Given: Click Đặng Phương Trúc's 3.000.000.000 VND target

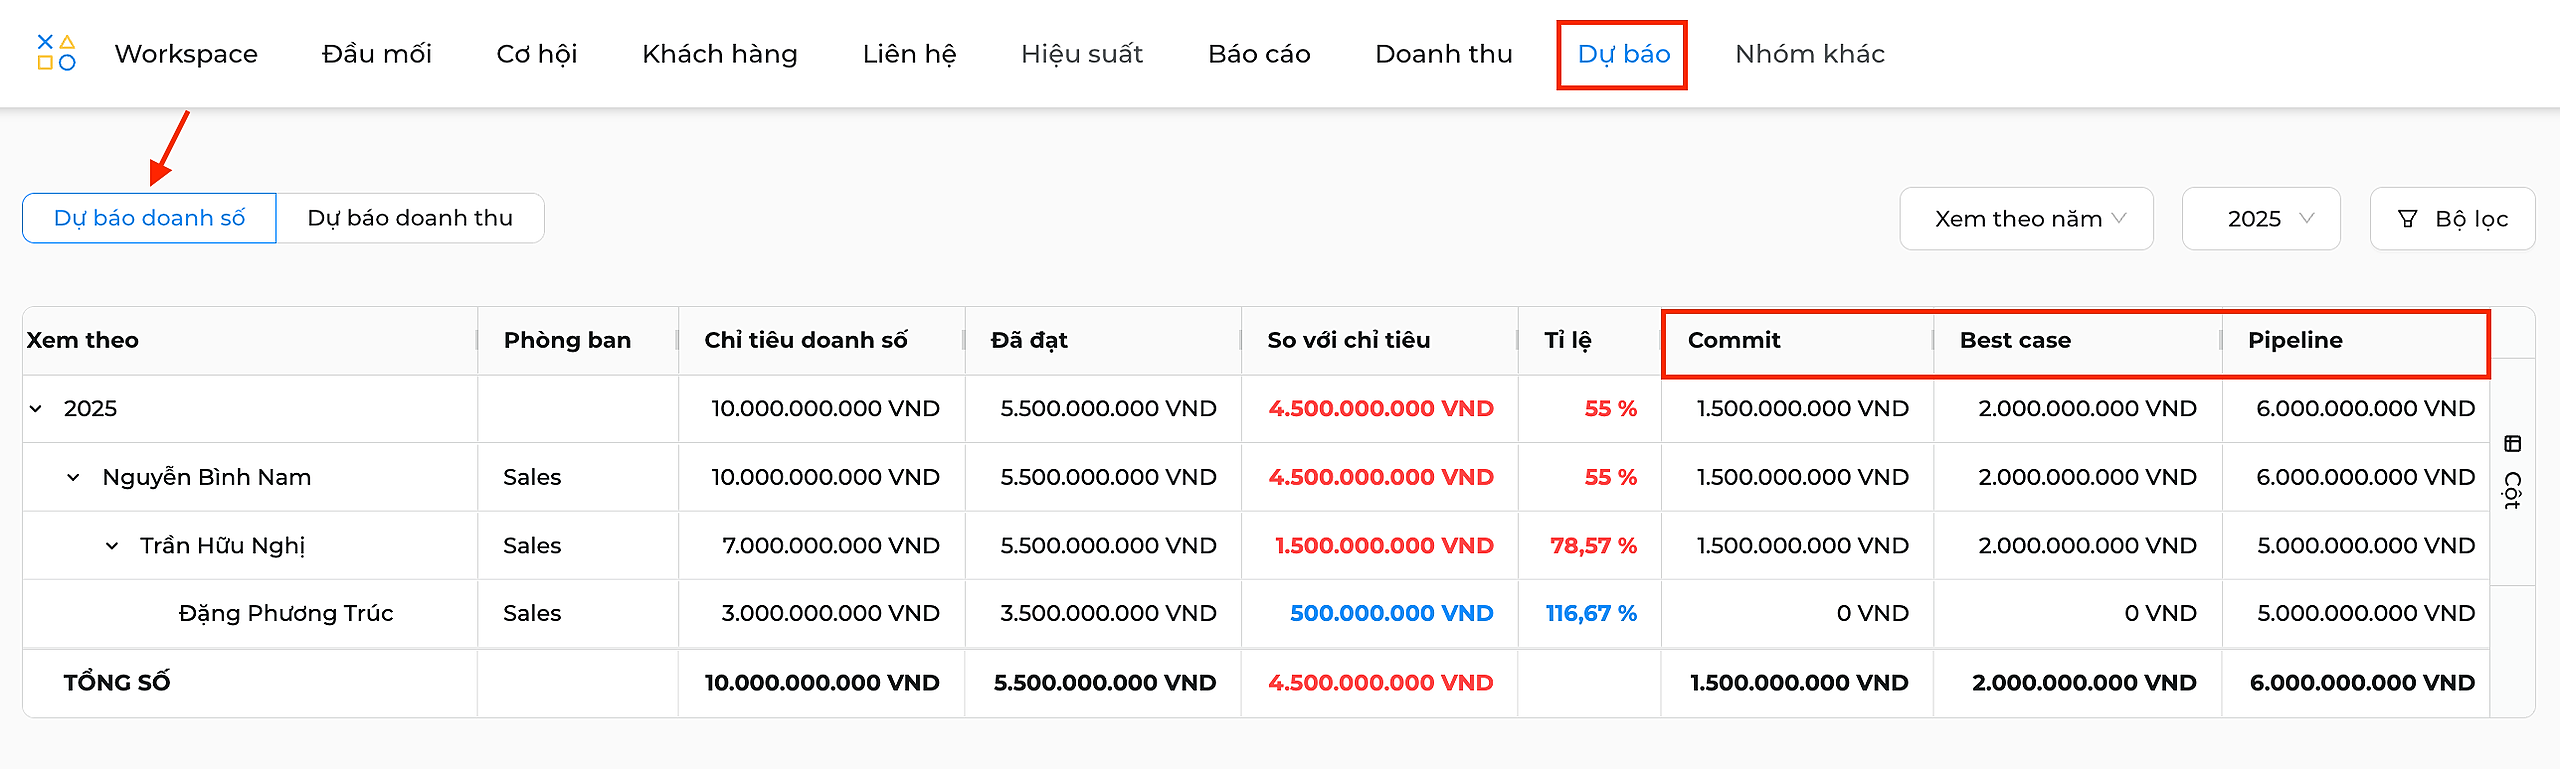Looking at the screenshot, I should [830, 614].
